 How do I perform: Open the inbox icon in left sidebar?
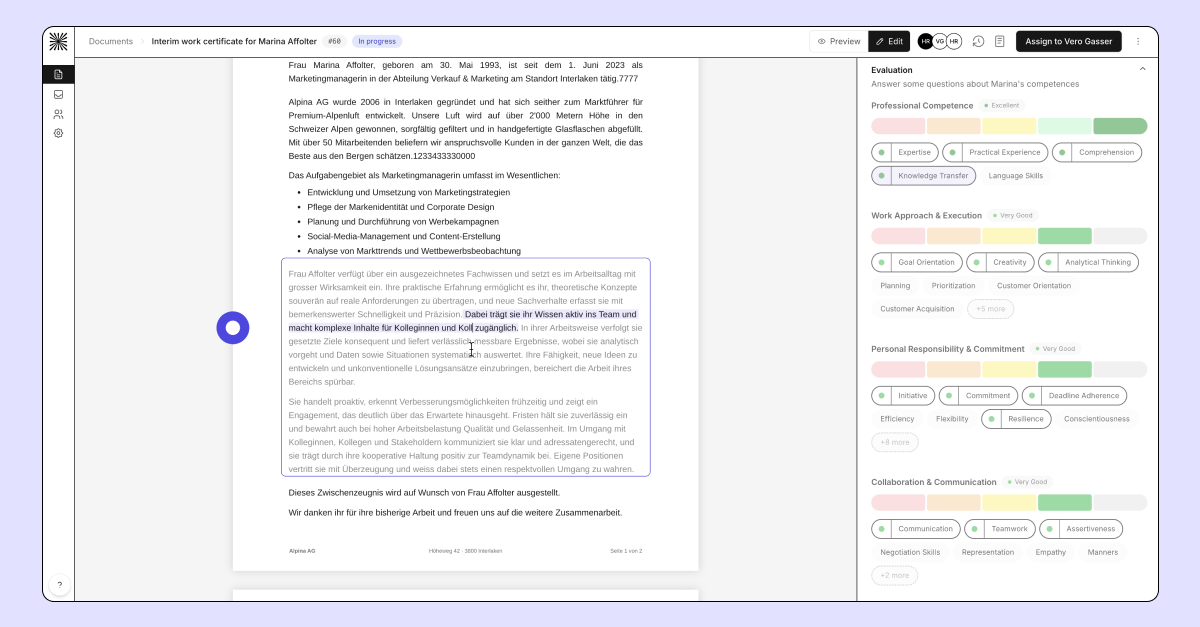[58, 94]
